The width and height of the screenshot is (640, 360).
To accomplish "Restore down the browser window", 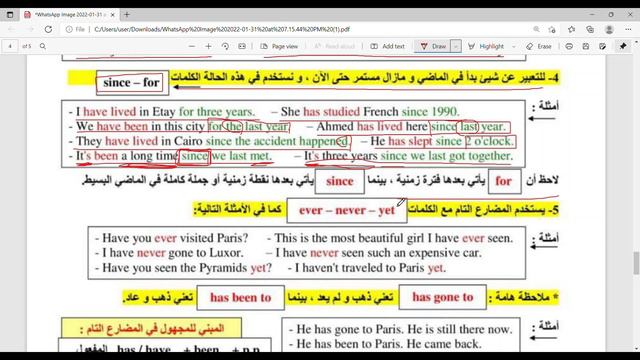I will tap(611, 15).
